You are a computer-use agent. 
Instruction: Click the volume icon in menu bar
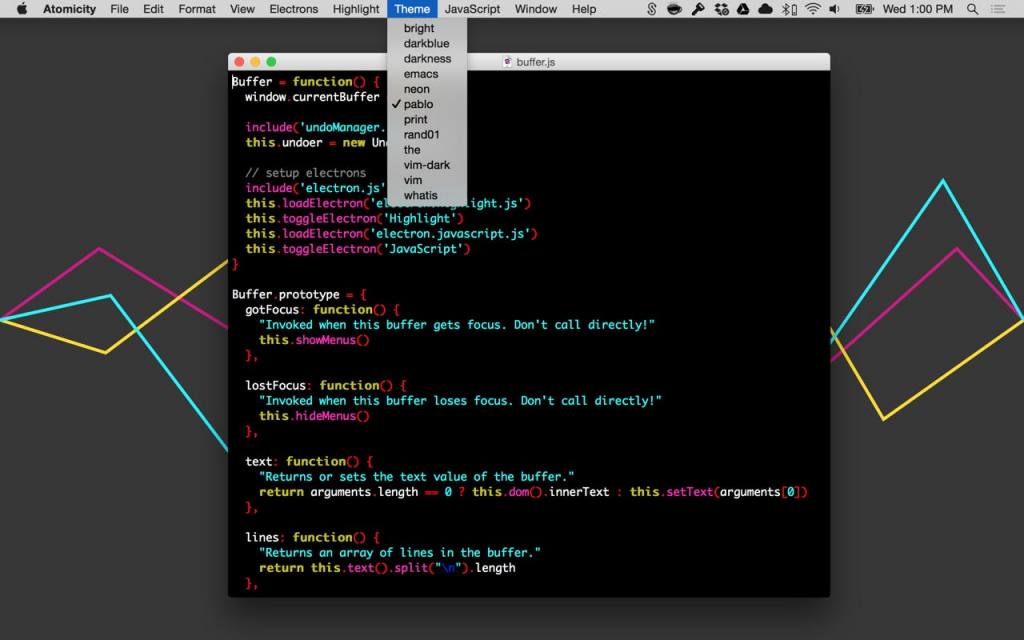coord(835,9)
